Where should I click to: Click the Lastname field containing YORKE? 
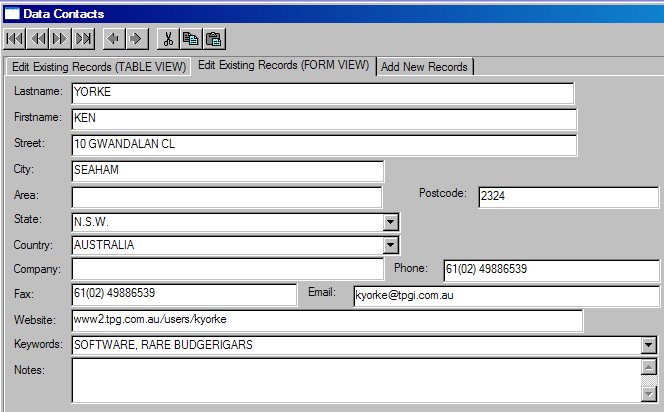[323, 93]
